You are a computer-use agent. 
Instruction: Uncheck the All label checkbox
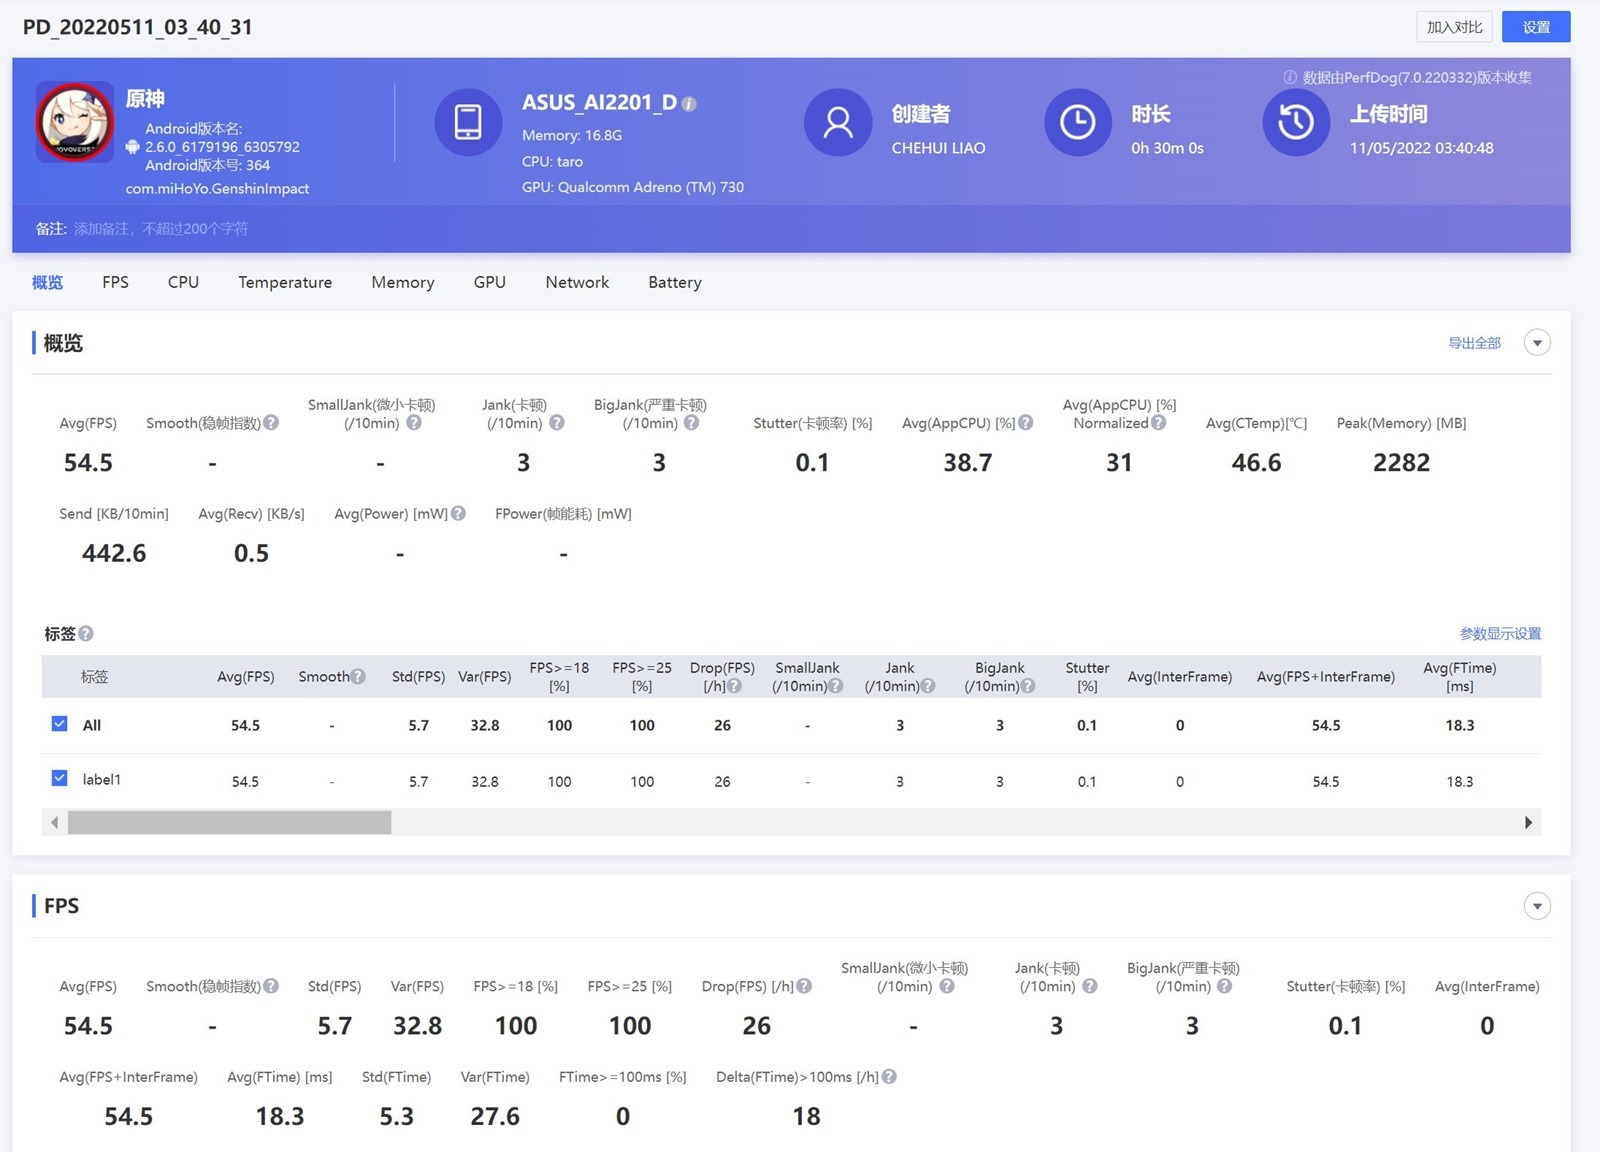pyautogui.click(x=60, y=724)
